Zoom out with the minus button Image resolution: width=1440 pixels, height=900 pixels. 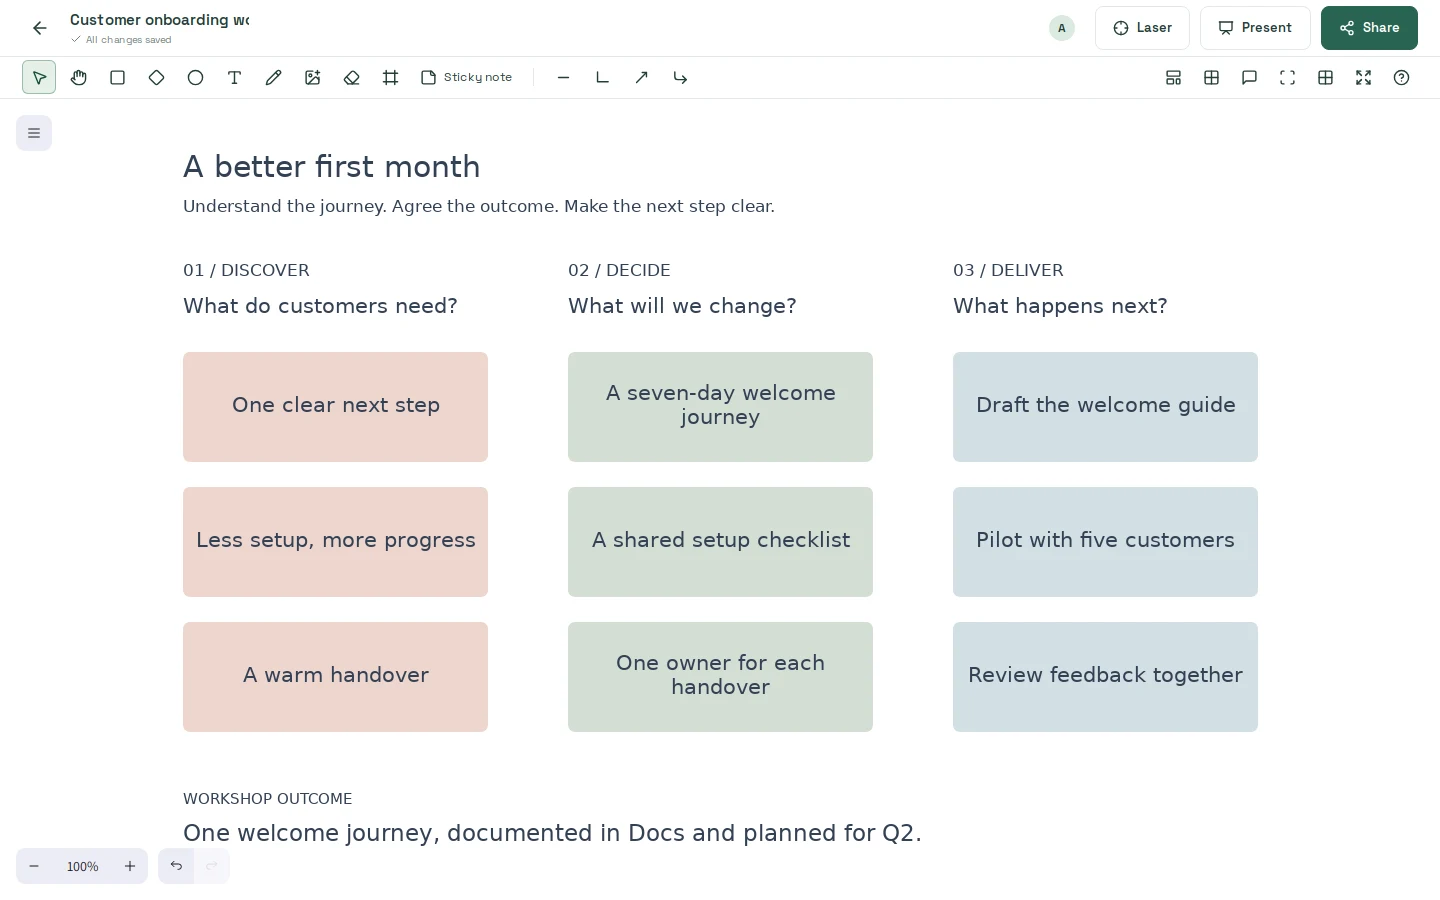pos(34,866)
